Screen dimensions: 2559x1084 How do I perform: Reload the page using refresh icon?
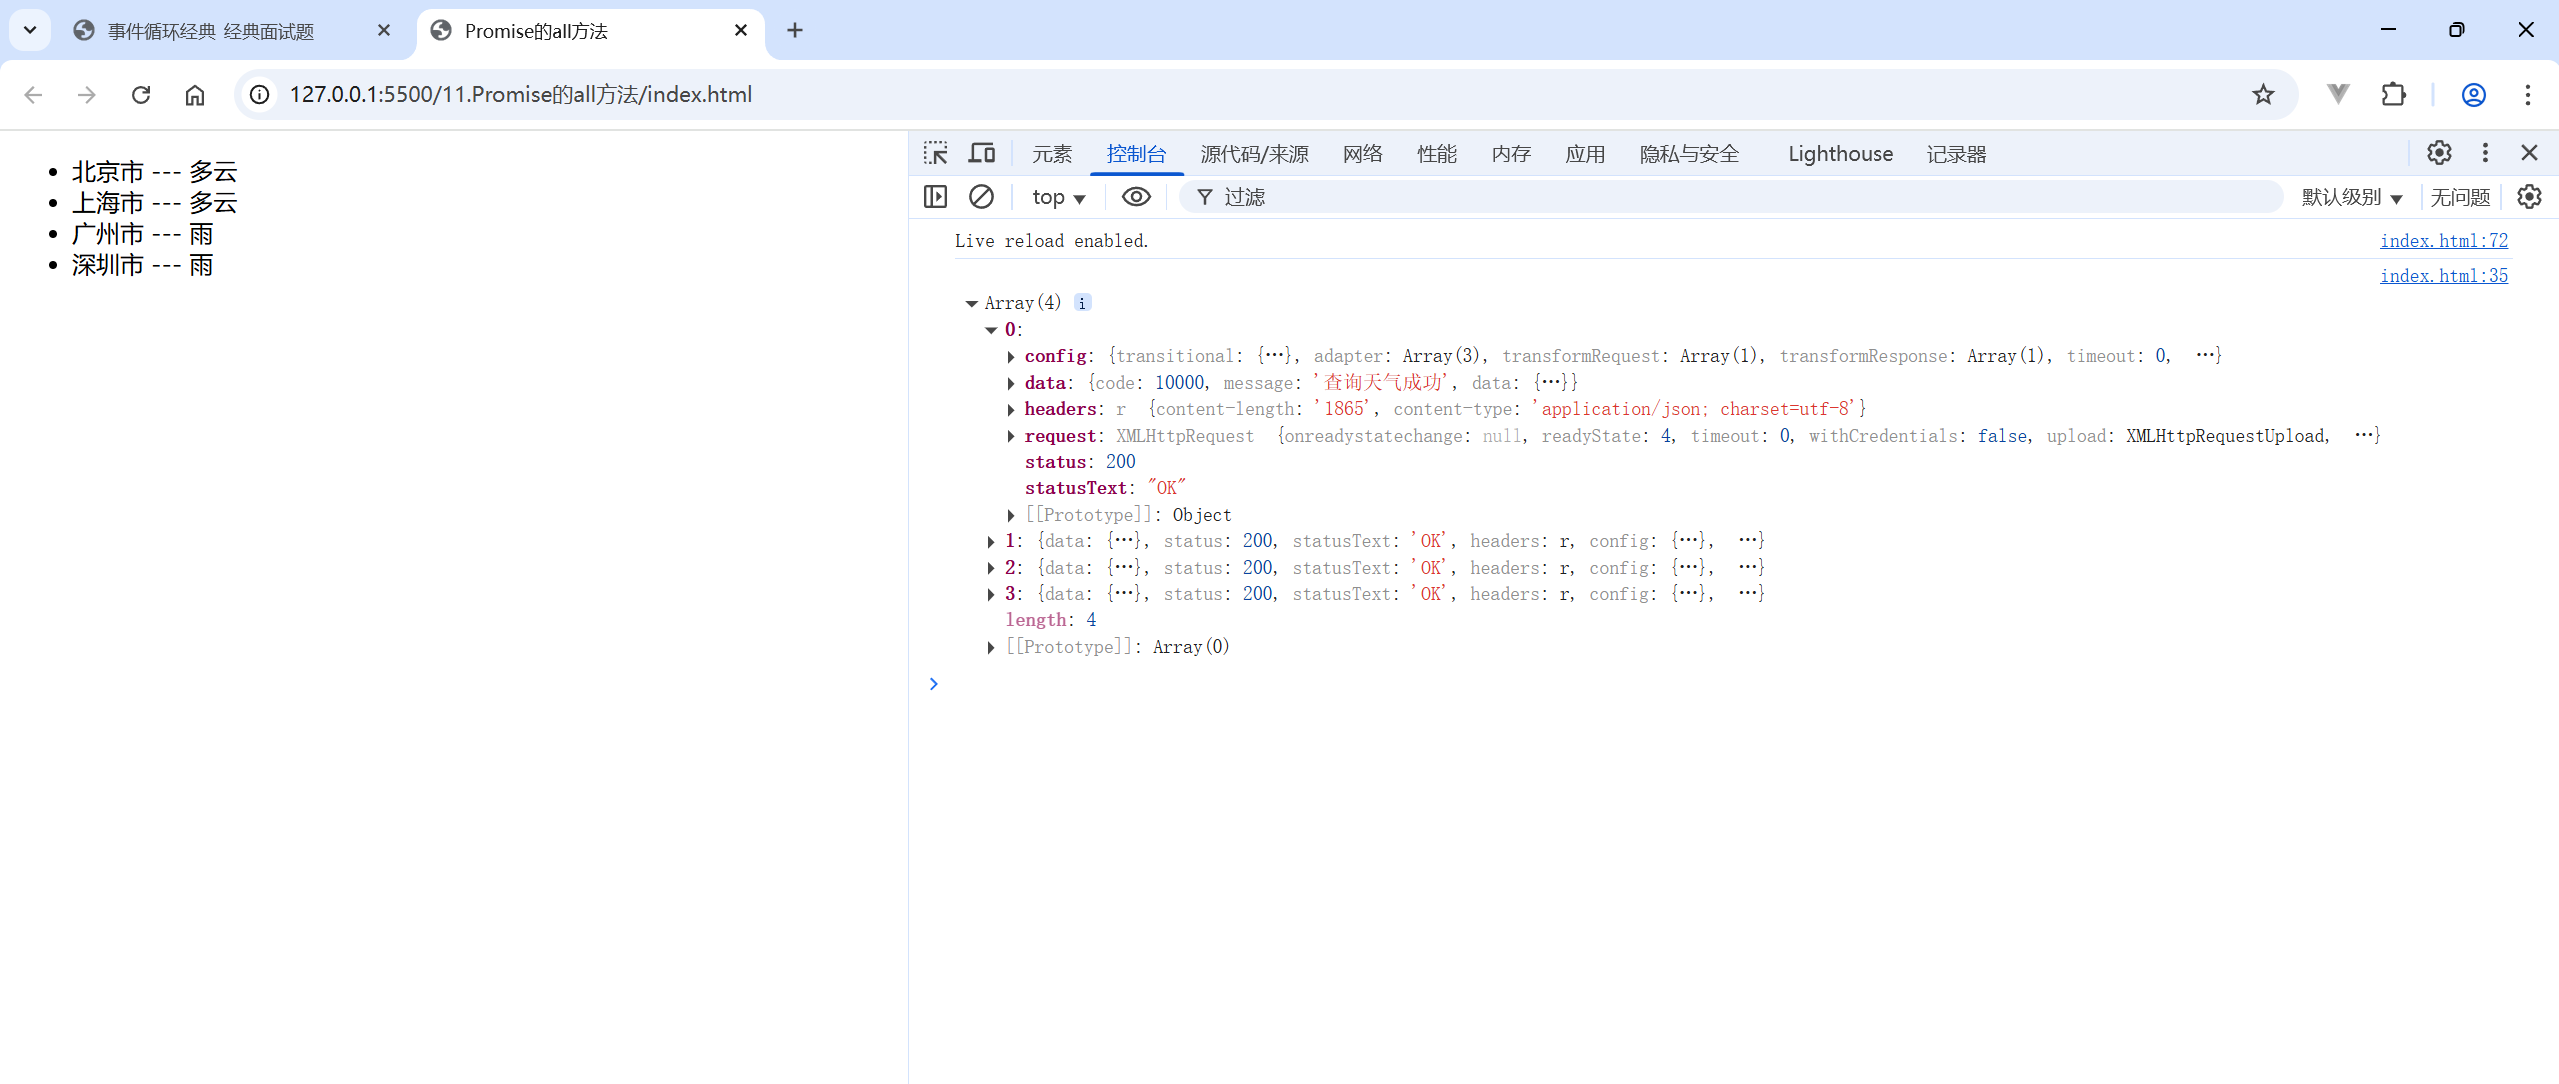[141, 94]
